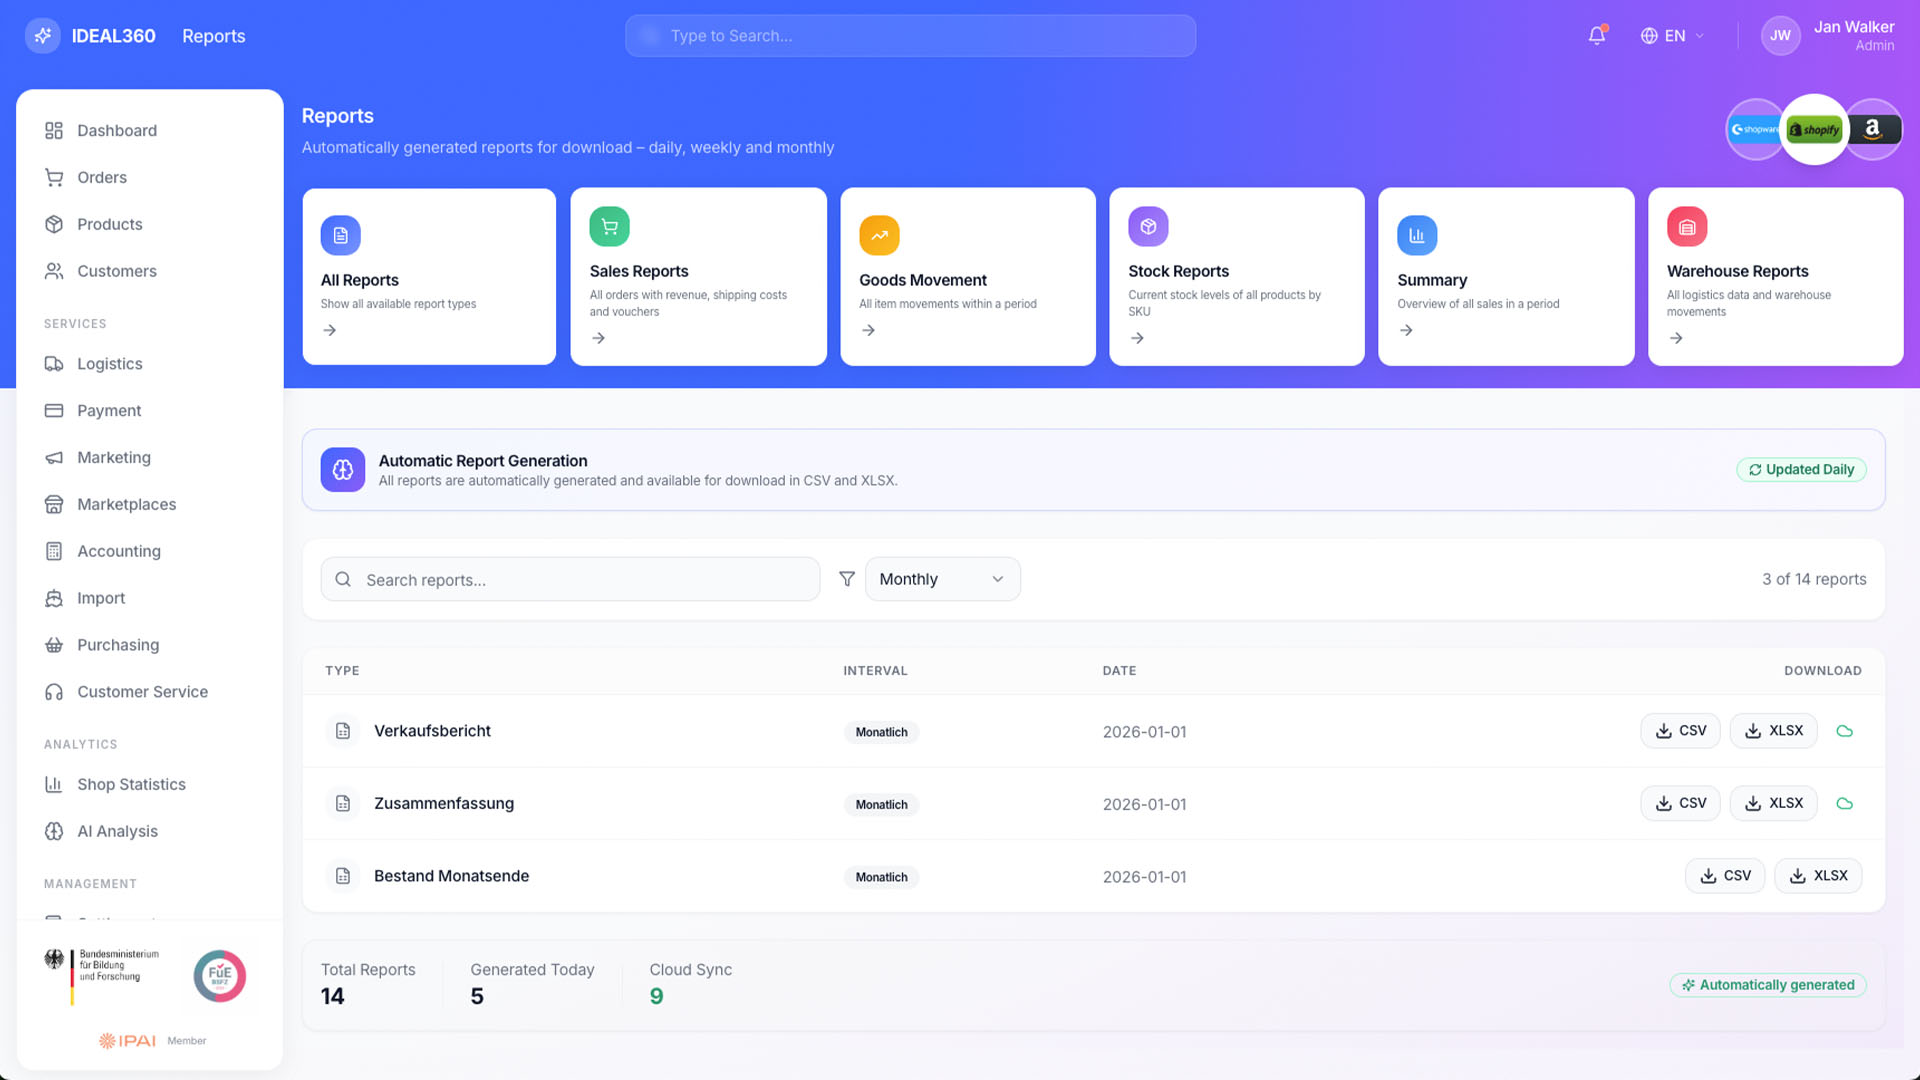Click cloud sync icon on Zusammenfassung row
The width and height of the screenshot is (1920, 1080).
click(1845, 804)
